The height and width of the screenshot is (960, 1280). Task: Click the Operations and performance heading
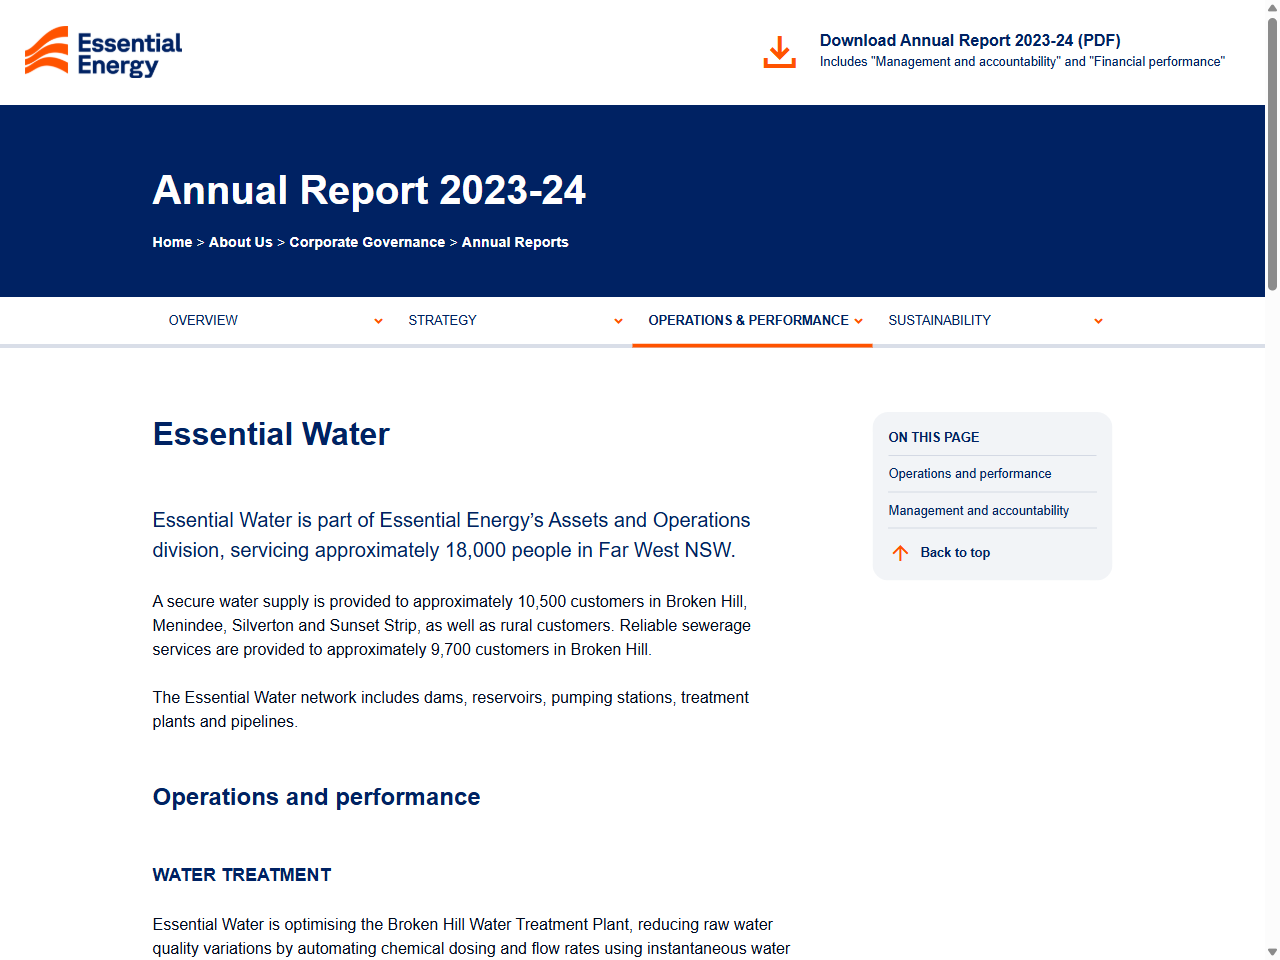tap(316, 797)
